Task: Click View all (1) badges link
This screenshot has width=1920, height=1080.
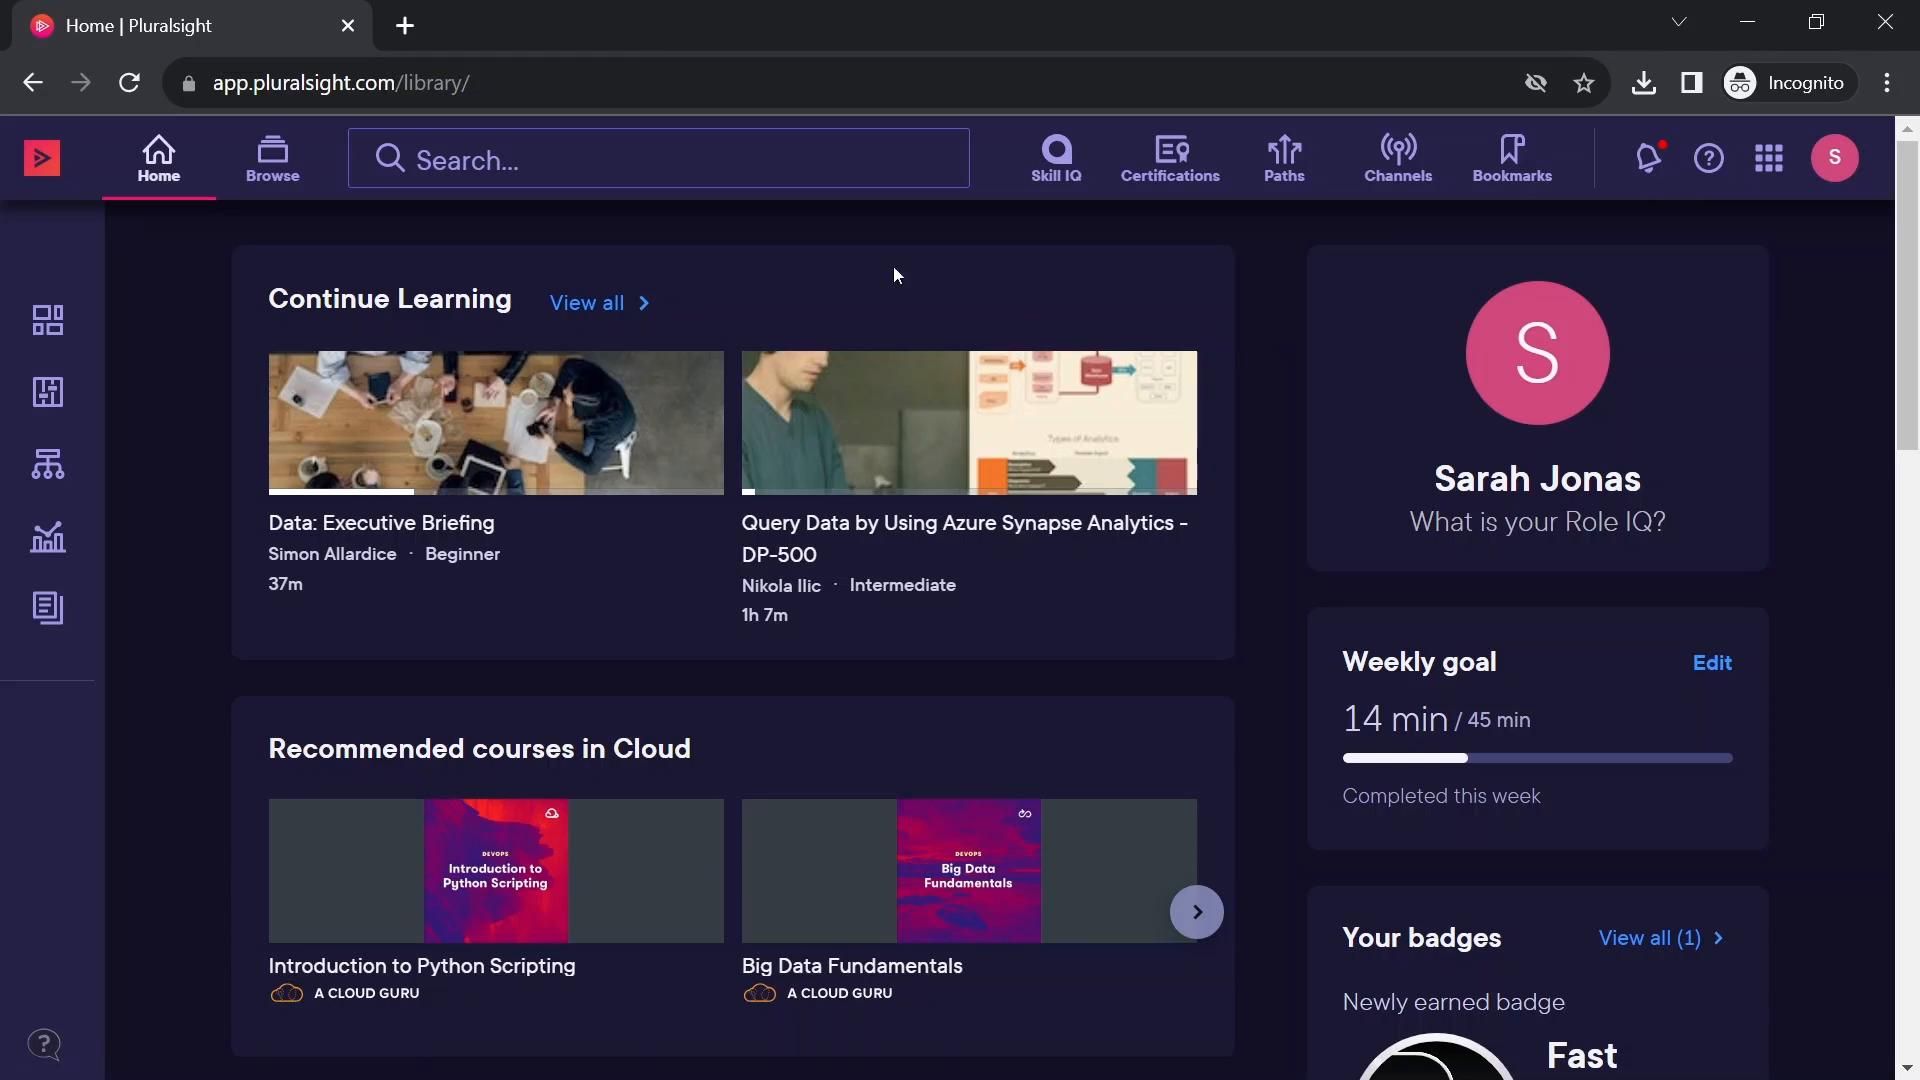Action: pos(1661,938)
